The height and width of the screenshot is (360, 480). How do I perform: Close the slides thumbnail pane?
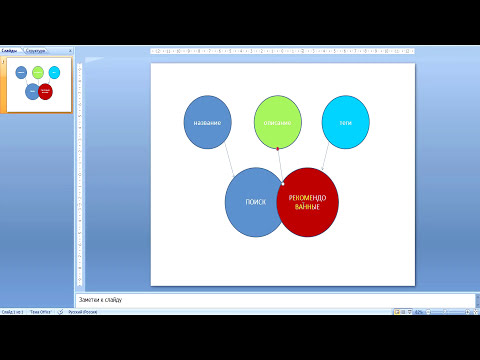(x=70, y=51)
